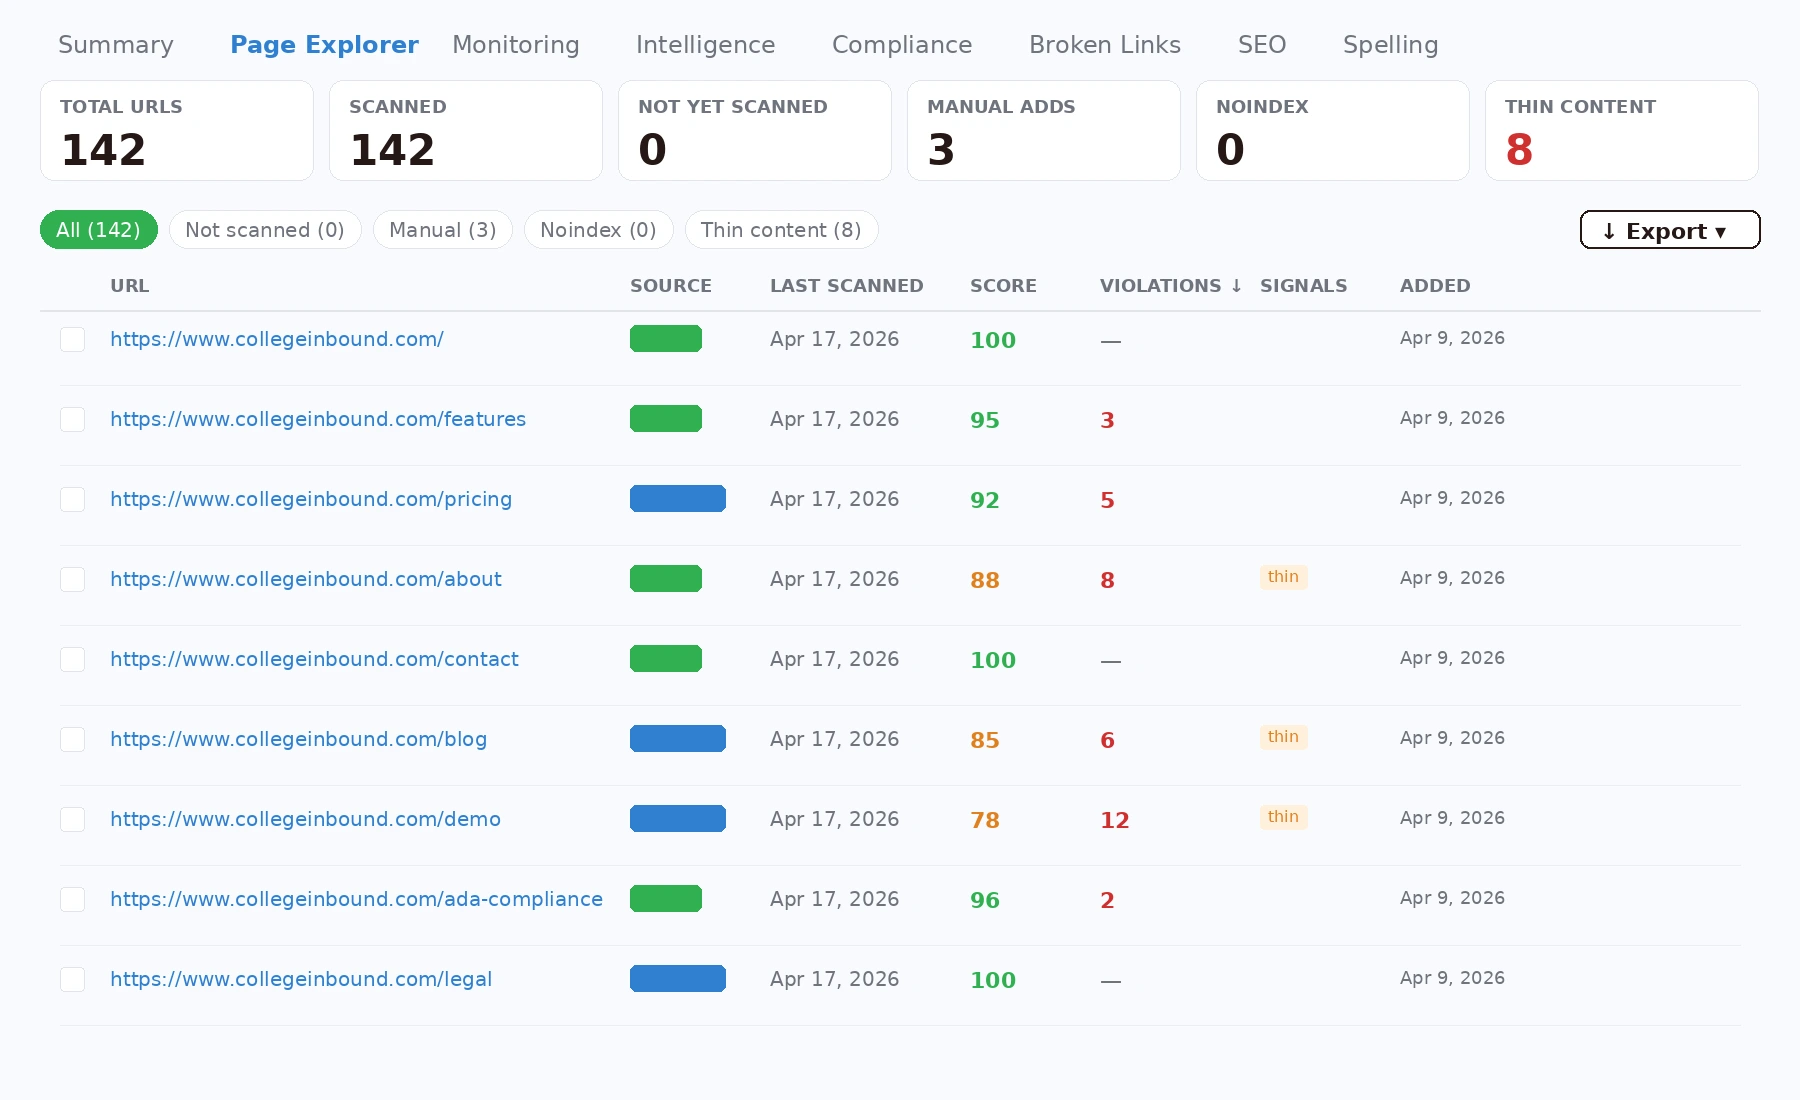Image resolution: width=1800 pixels, height=1100 pixels.
Task: Open the Export dropdown
Action: click(1669, 230)
